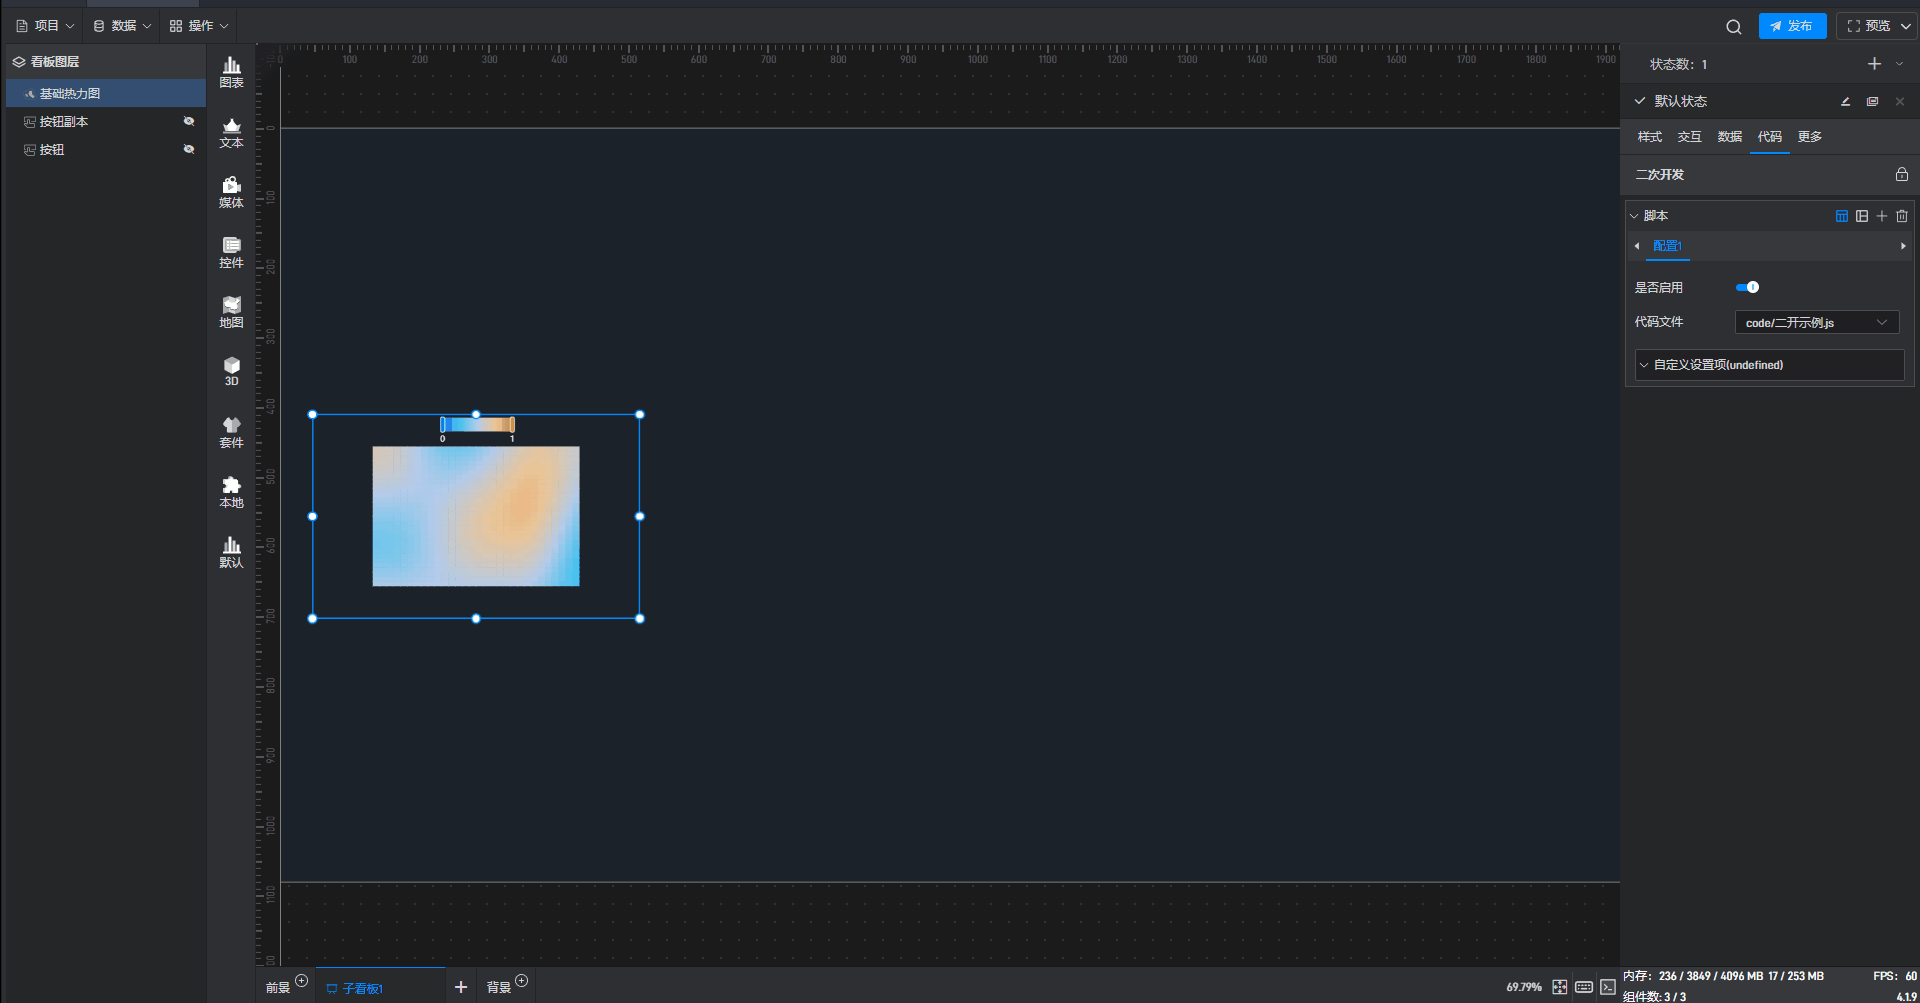The width and height of the screenshot is (1920, 1003).
Task: Collapse the 脚本 section
Action: coord(1634,216)
